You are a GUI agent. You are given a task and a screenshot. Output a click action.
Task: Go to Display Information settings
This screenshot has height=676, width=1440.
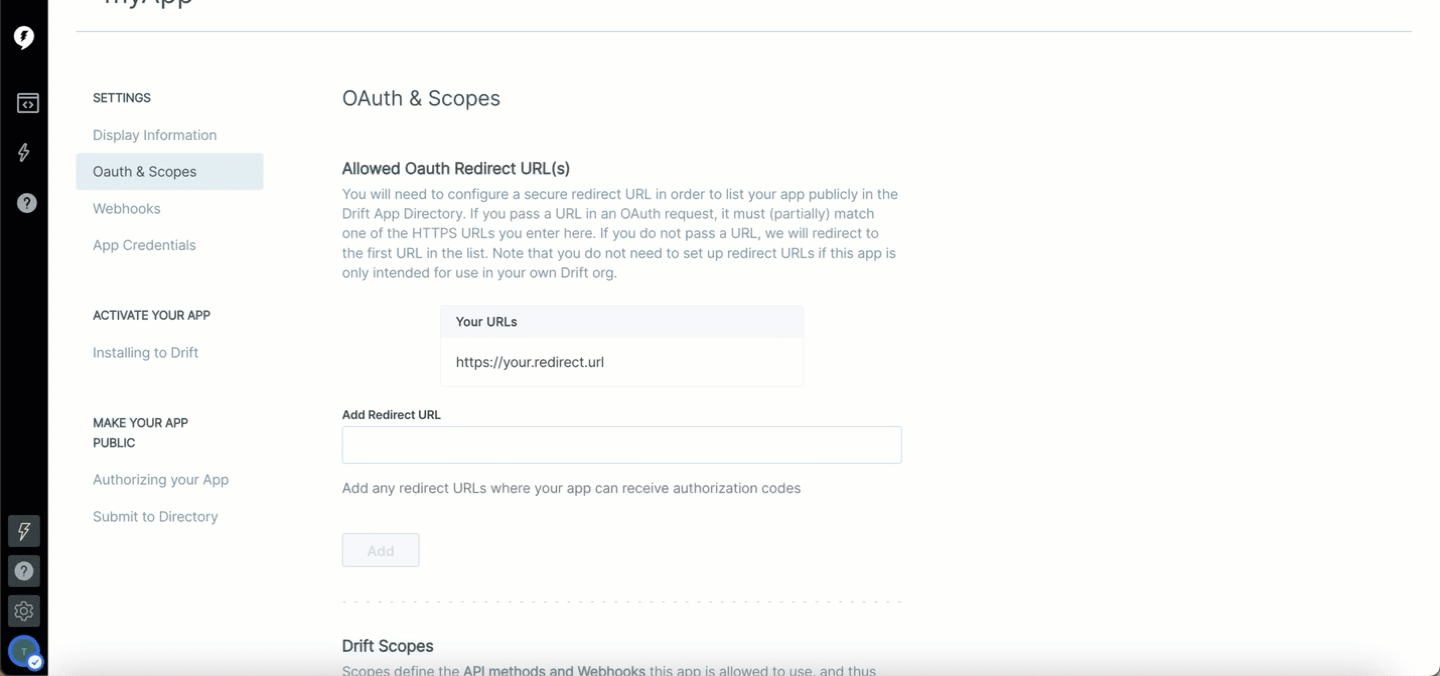pos(155,135)
